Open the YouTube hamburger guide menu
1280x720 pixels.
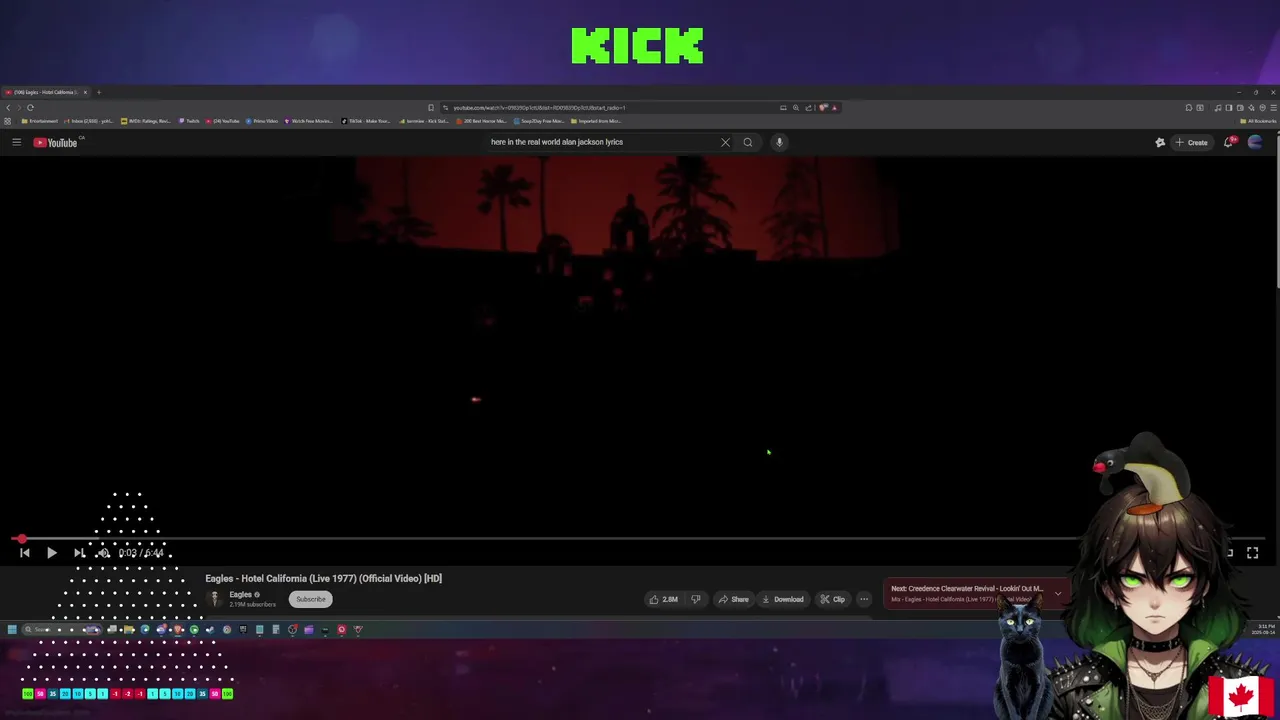coord(16,142)
